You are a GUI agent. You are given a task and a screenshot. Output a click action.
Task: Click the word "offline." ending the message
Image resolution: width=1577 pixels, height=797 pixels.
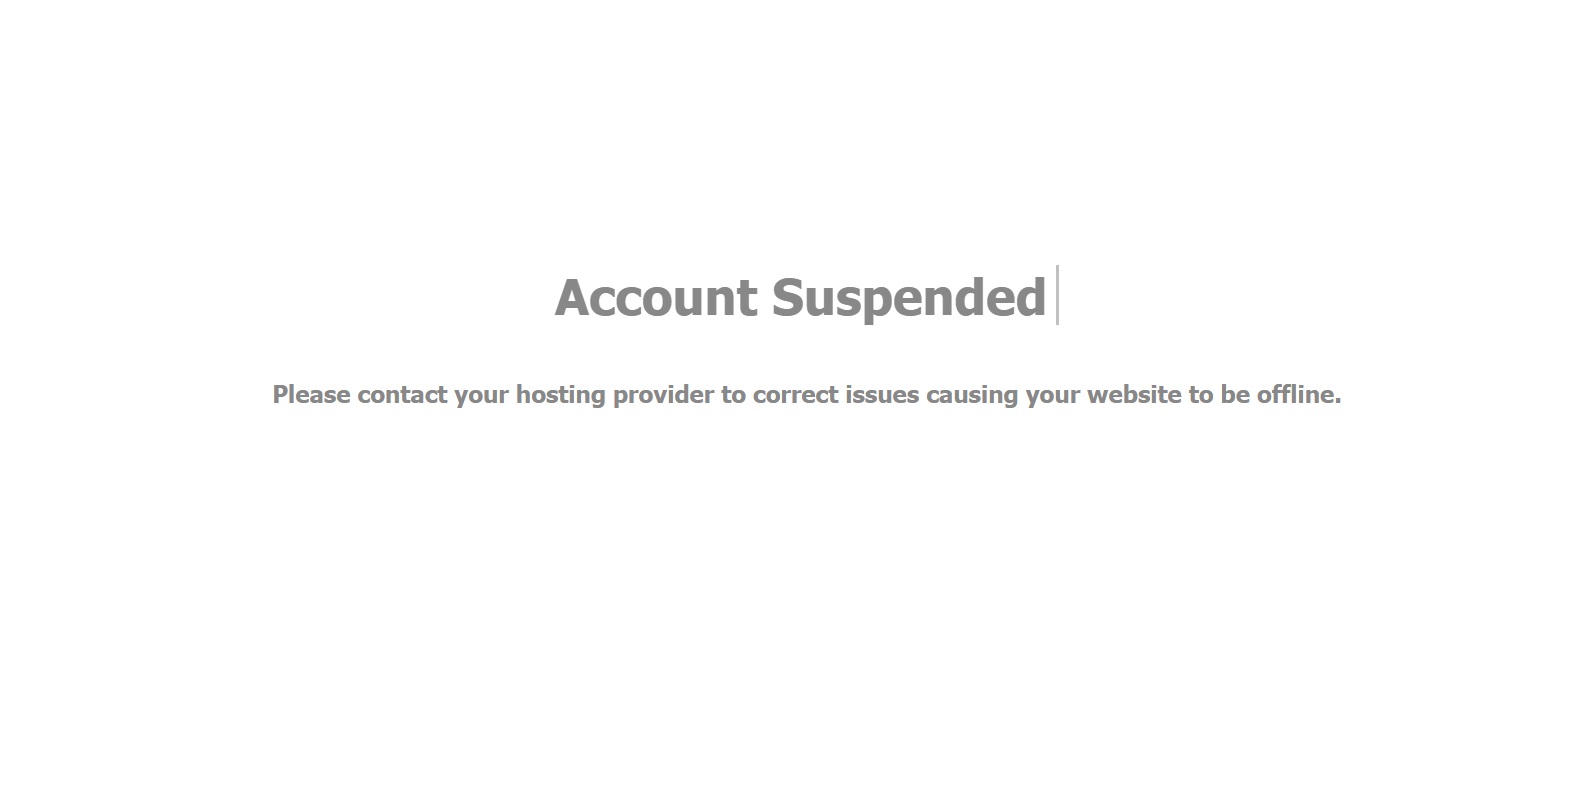[x=1299, y=394]
